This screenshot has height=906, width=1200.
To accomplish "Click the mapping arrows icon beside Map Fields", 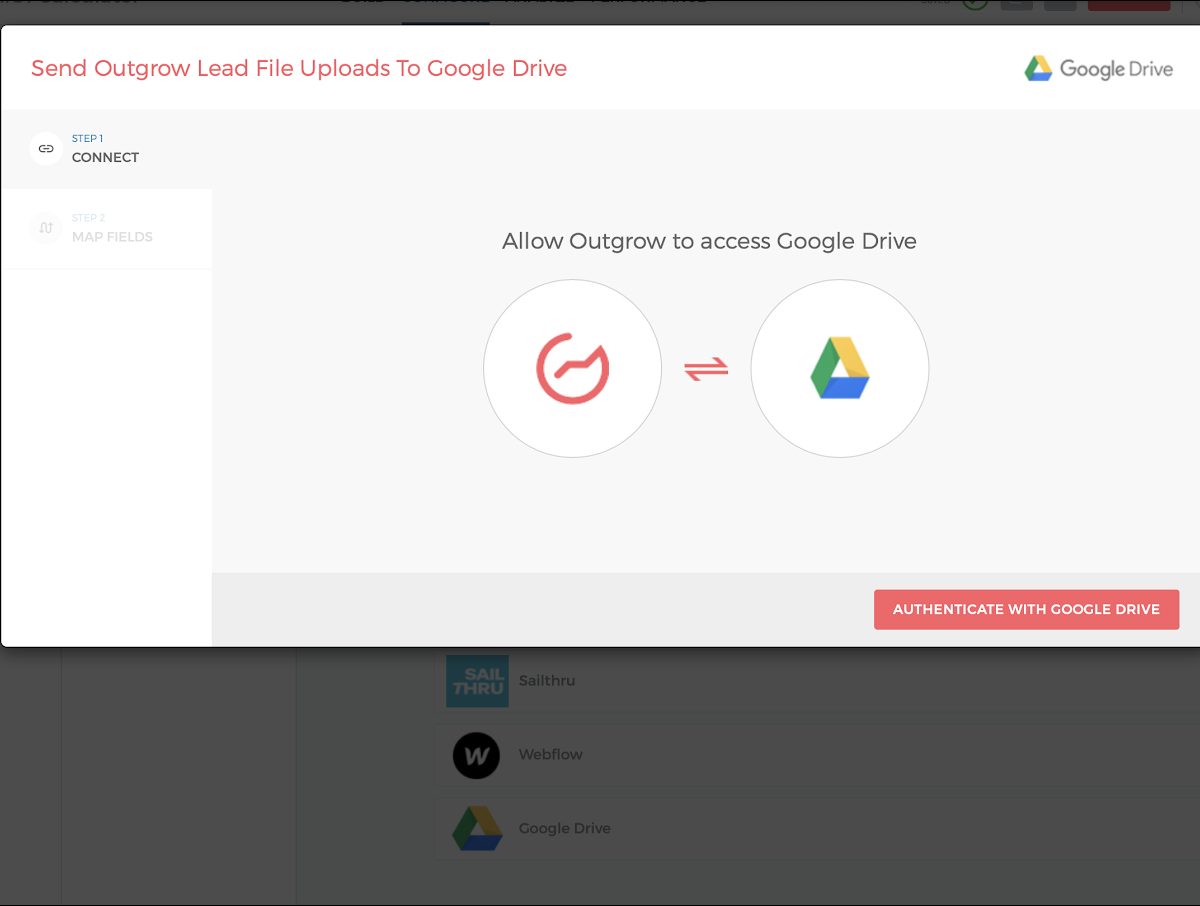I will click(x=46, y=229).
